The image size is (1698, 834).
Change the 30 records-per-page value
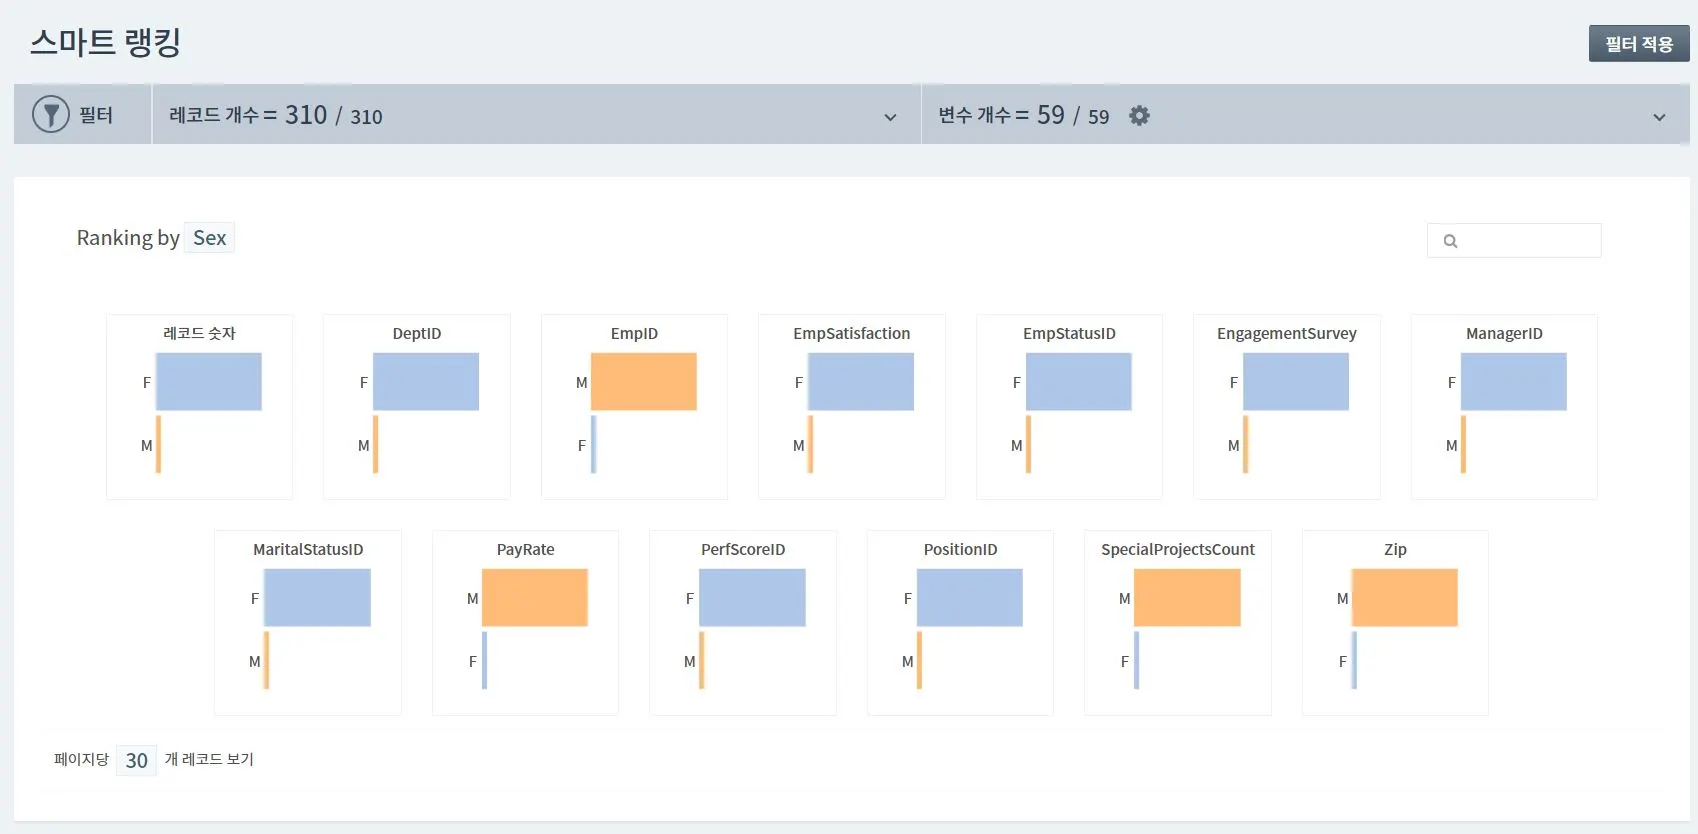click(136, 760)
